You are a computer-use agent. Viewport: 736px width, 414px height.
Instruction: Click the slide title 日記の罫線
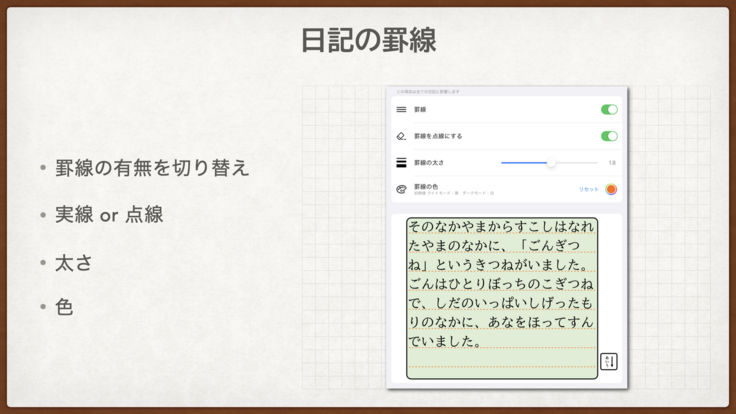[x=368, y=40]
